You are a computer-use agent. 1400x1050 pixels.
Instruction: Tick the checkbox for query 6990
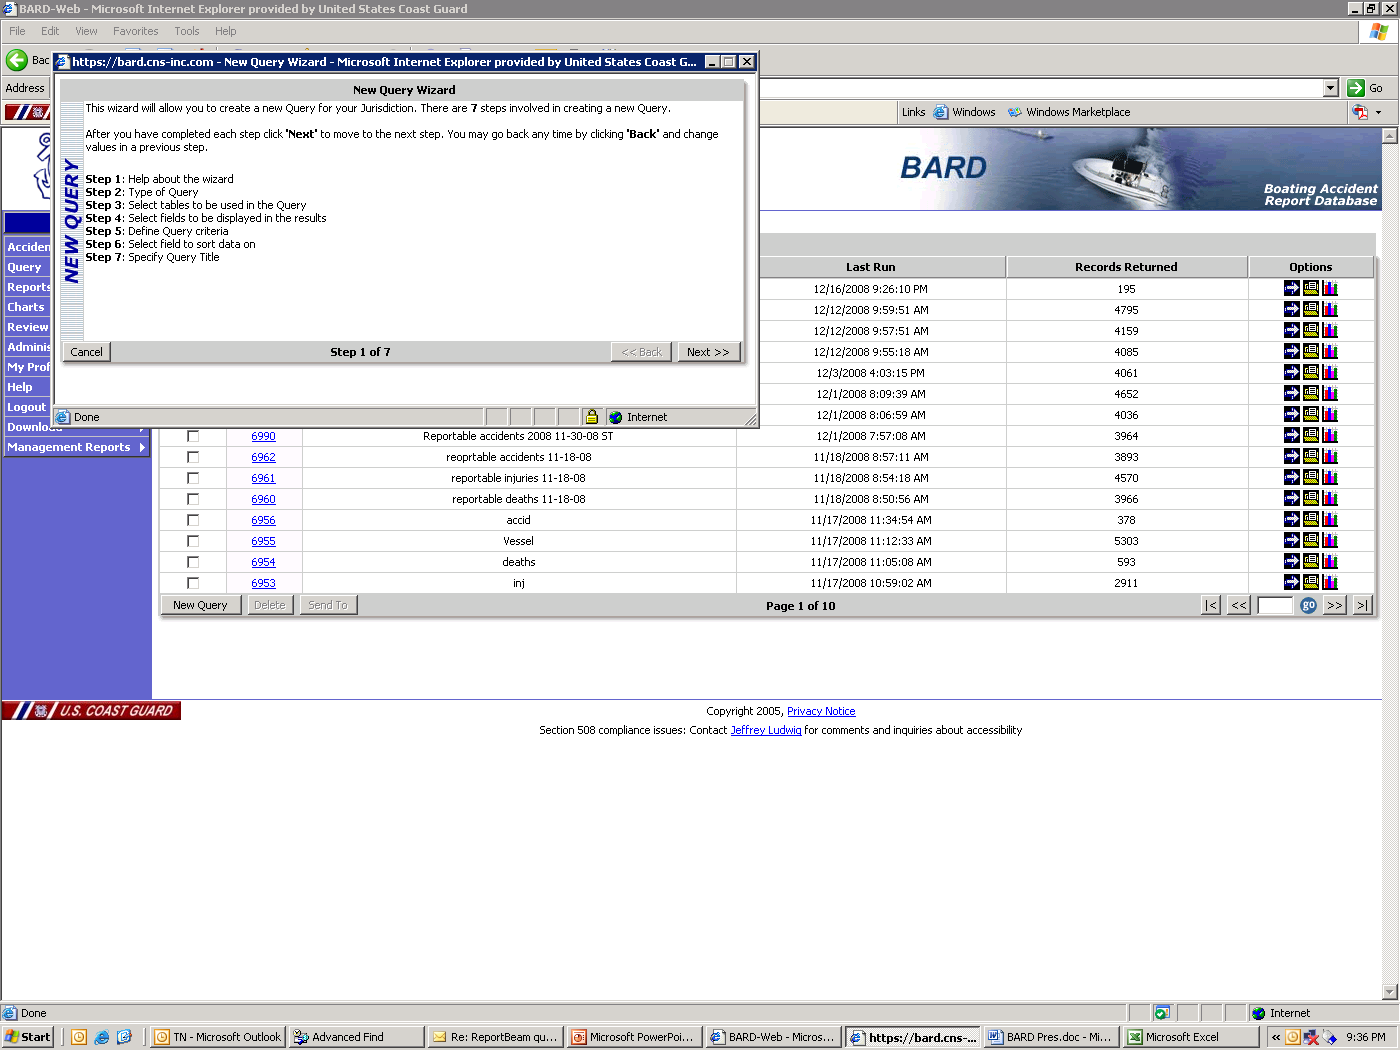[x=193, y=436]
